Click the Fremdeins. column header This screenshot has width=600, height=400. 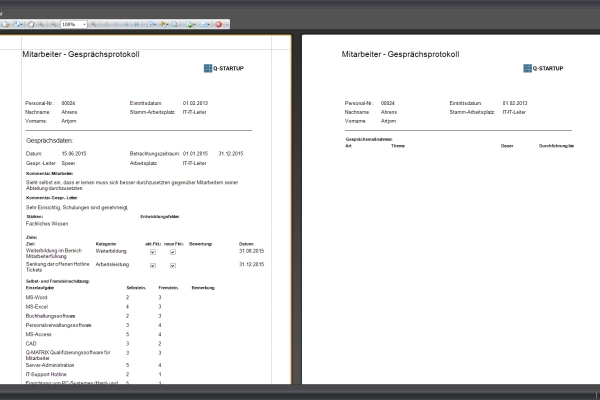(x=168, y=288)
